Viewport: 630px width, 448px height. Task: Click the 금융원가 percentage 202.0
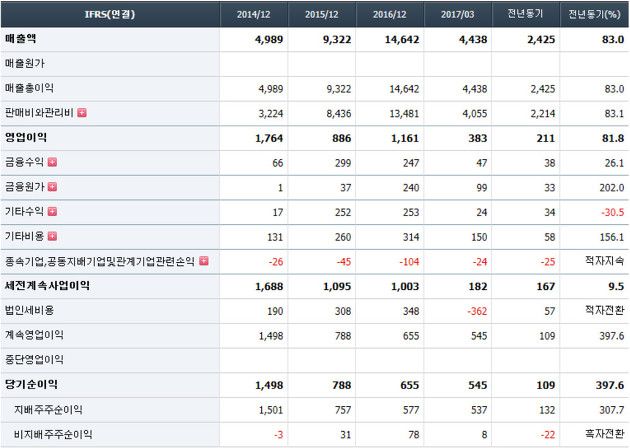tap(612, 188)
